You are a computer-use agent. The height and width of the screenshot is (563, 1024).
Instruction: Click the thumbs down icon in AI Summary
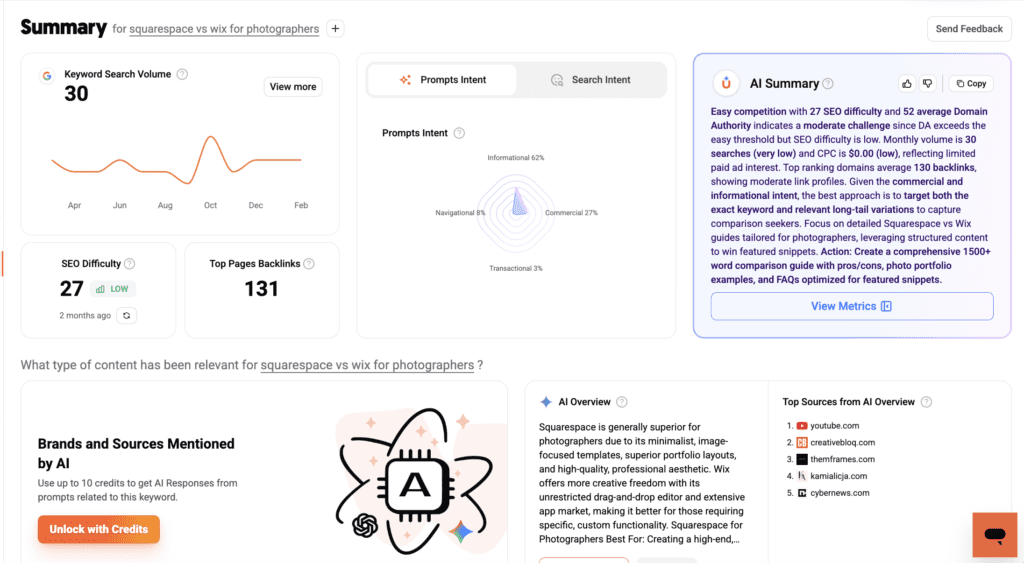click(927, 84)
